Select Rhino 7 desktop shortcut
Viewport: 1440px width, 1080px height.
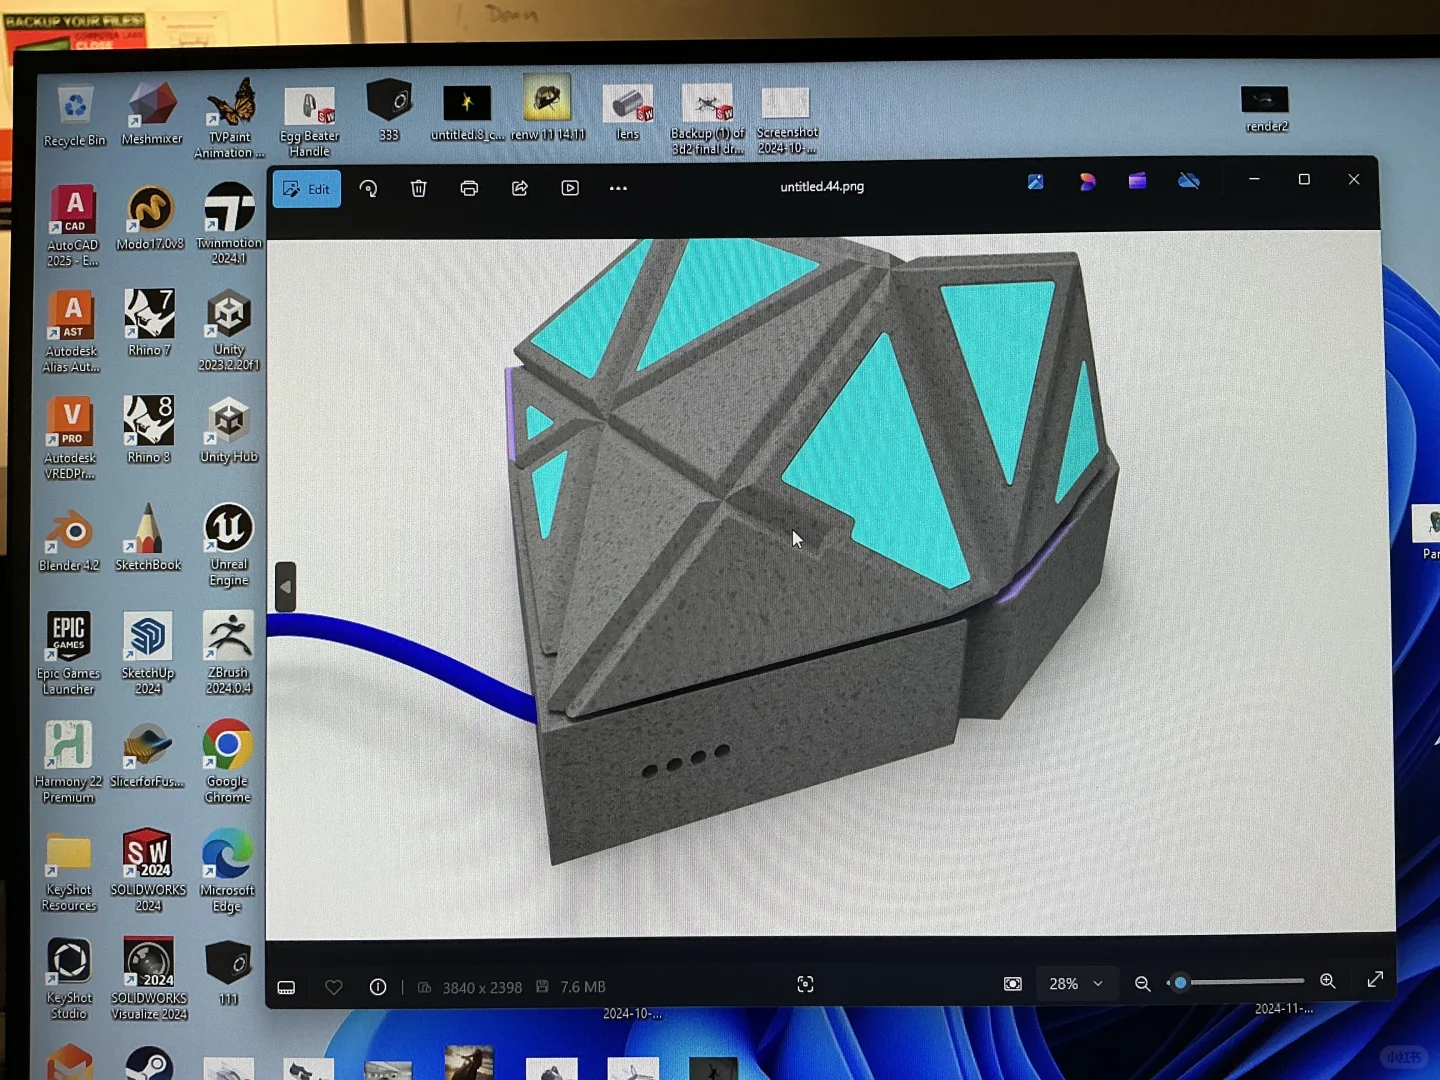point(149,324)
